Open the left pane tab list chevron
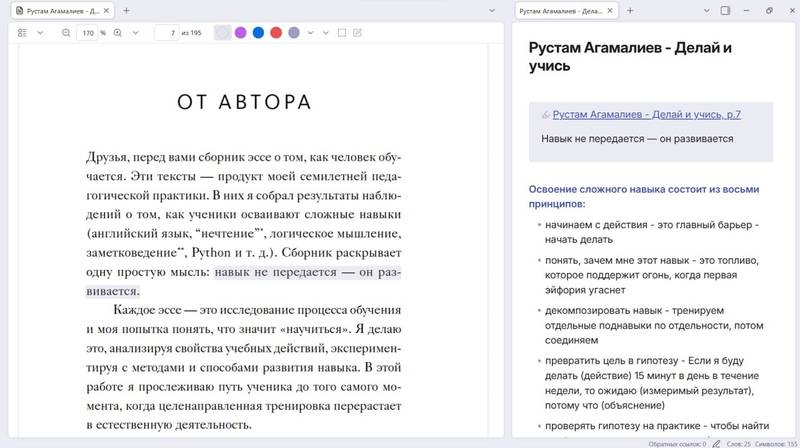The image size is (800, 448). point(492,11)
